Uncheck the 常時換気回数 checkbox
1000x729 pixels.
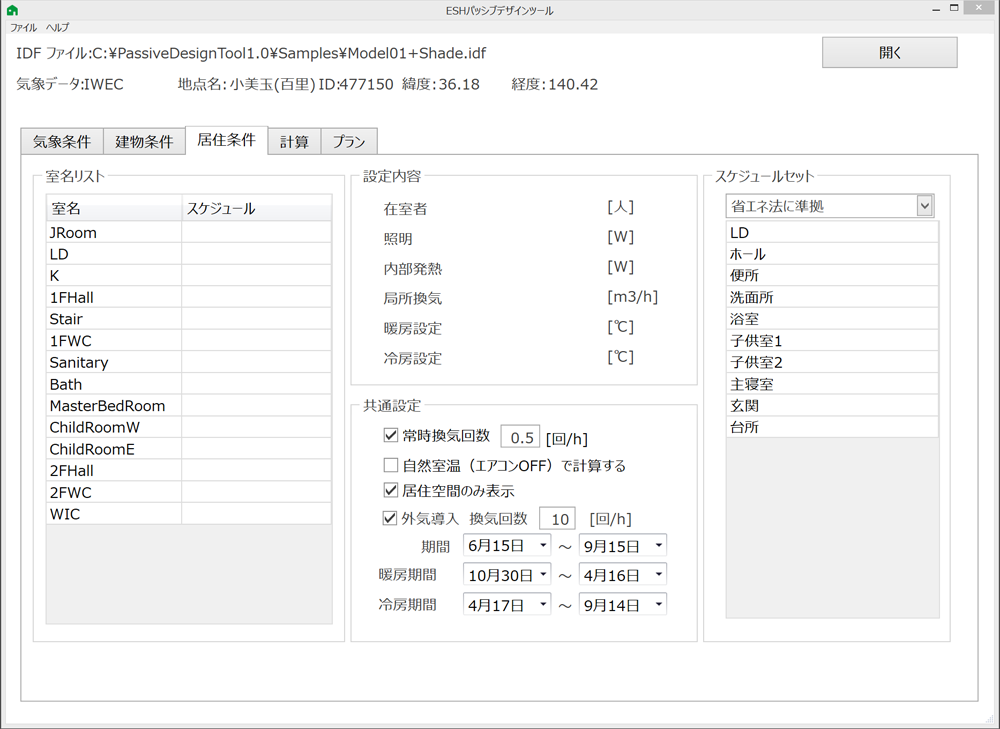tap(391, 436)
